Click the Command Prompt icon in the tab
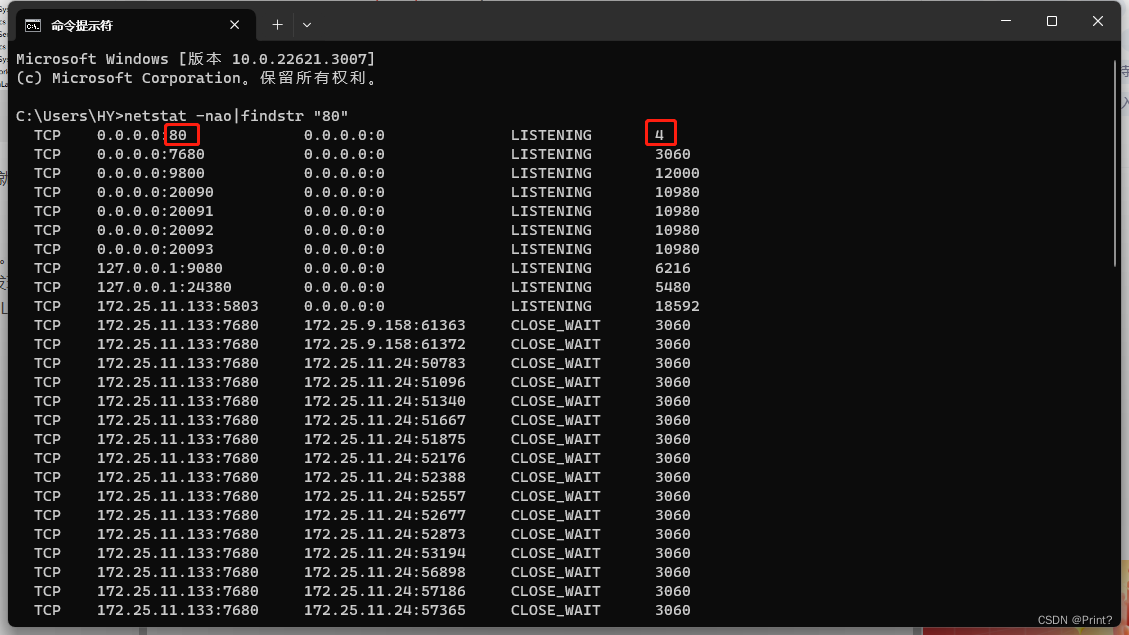The image size is (1129, 635). click(33, 25)
